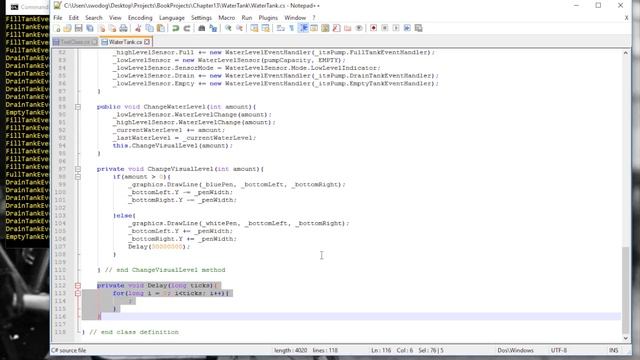640x360 pixels.
Task: Collapse the for loop fold marker in Delay
Action: (x=78, y=293)
